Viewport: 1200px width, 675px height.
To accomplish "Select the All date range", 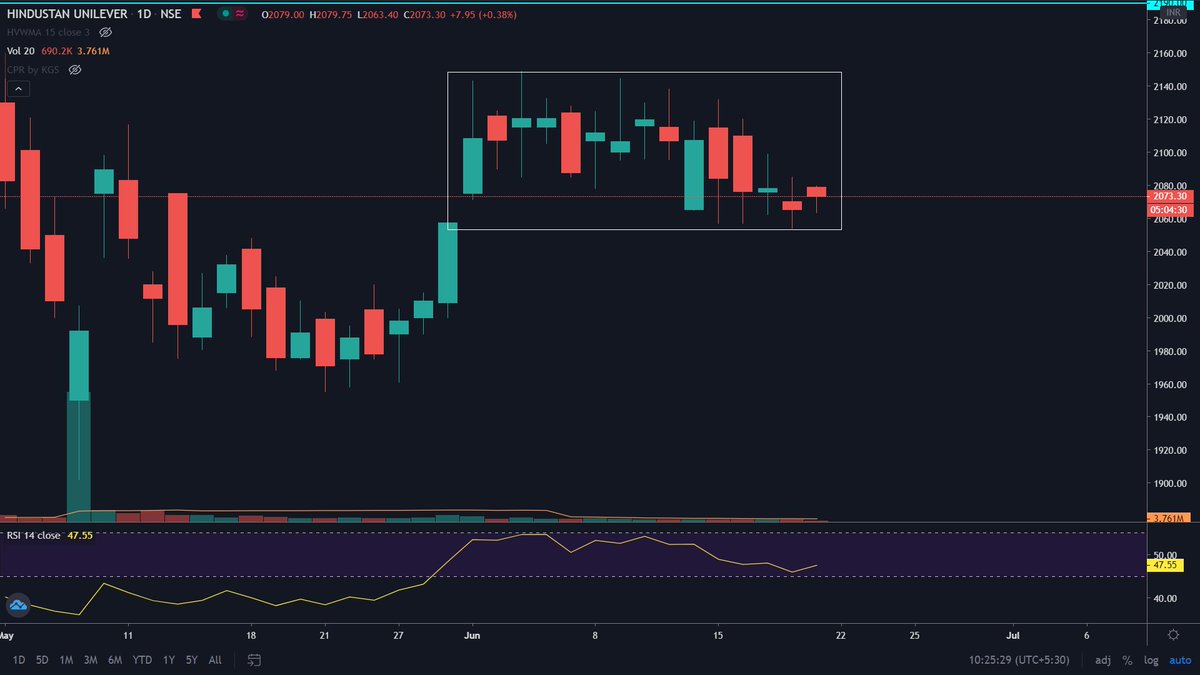I will coord(215,660).
